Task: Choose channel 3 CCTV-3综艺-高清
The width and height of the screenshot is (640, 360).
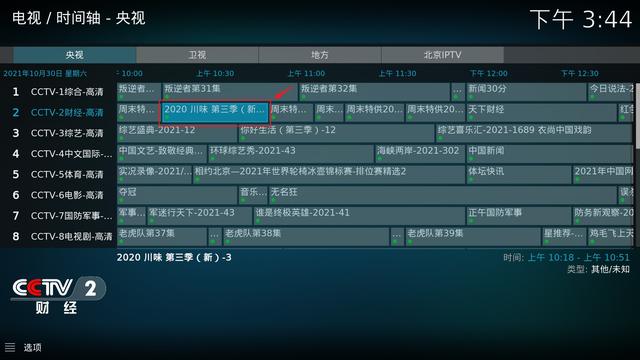Action: pos(58,133)
